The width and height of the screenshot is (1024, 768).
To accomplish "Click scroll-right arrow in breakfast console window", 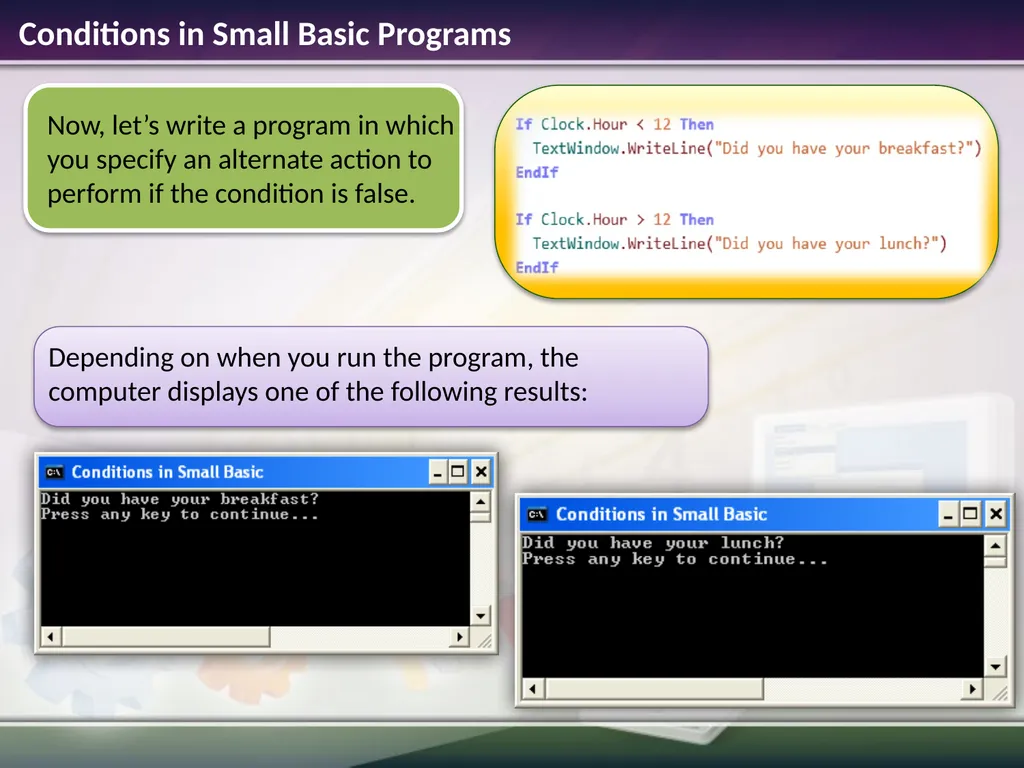I will (460, 637).
